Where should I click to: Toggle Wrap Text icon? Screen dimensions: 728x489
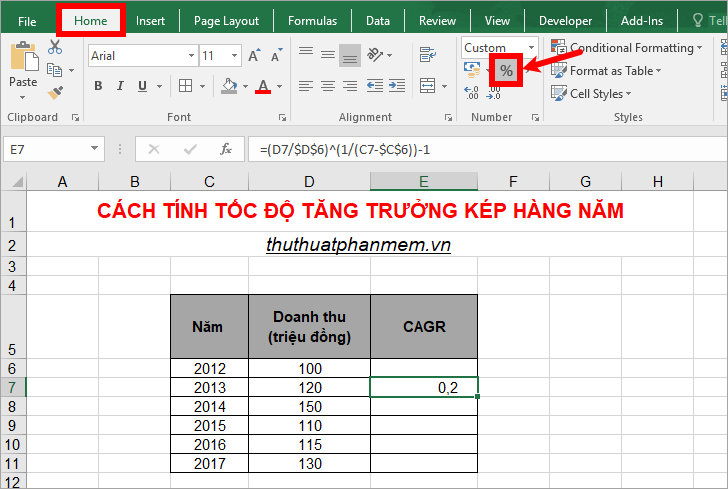pyautogui.click(x=428, y=55)
